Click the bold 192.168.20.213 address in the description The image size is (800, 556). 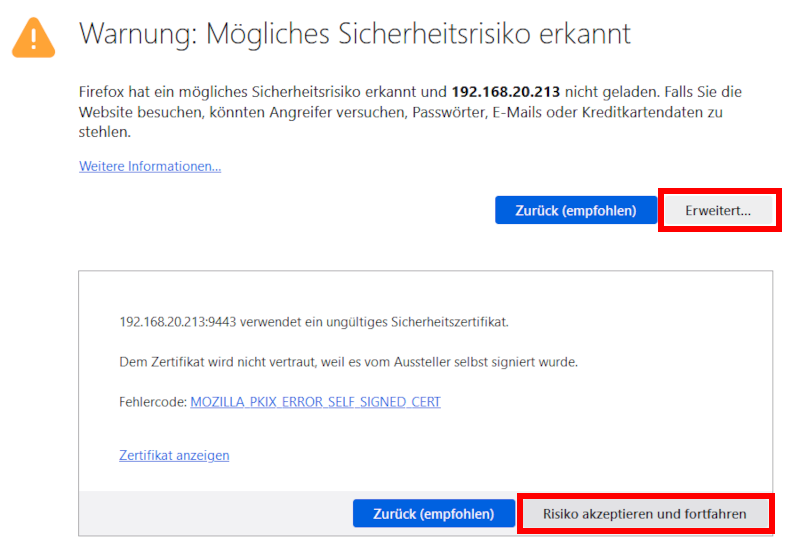(509, 92)
